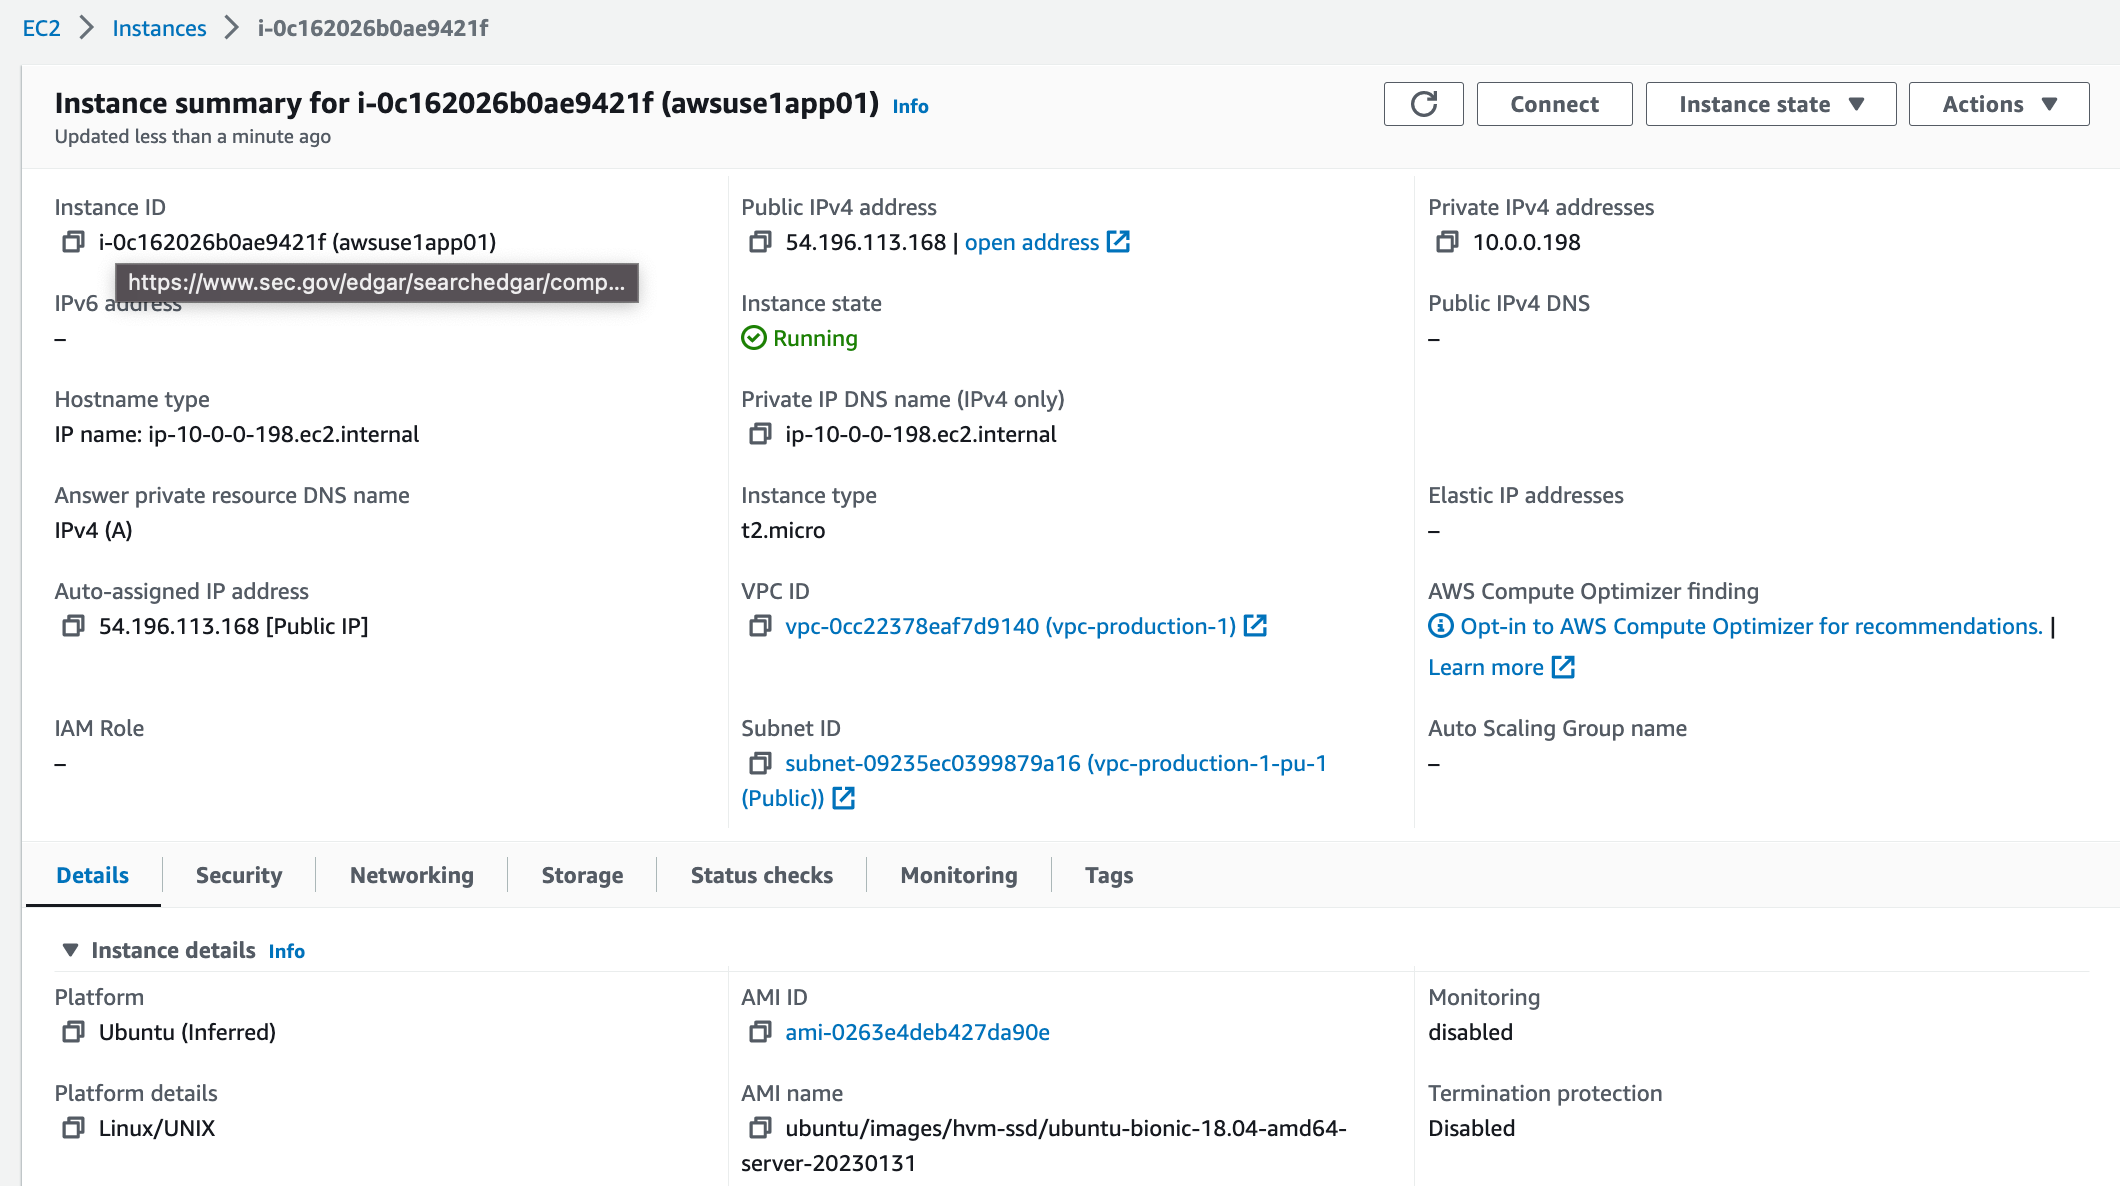Click Info link next to Instance details
This screenshot has height=1186, width=2120.
(x=286, y=951)
